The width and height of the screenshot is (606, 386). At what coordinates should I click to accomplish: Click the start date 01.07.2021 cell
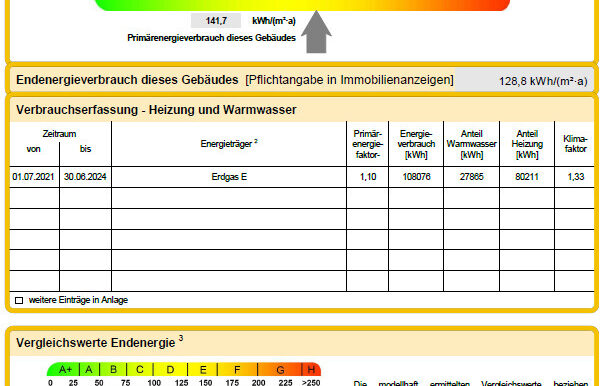[34, 177]
